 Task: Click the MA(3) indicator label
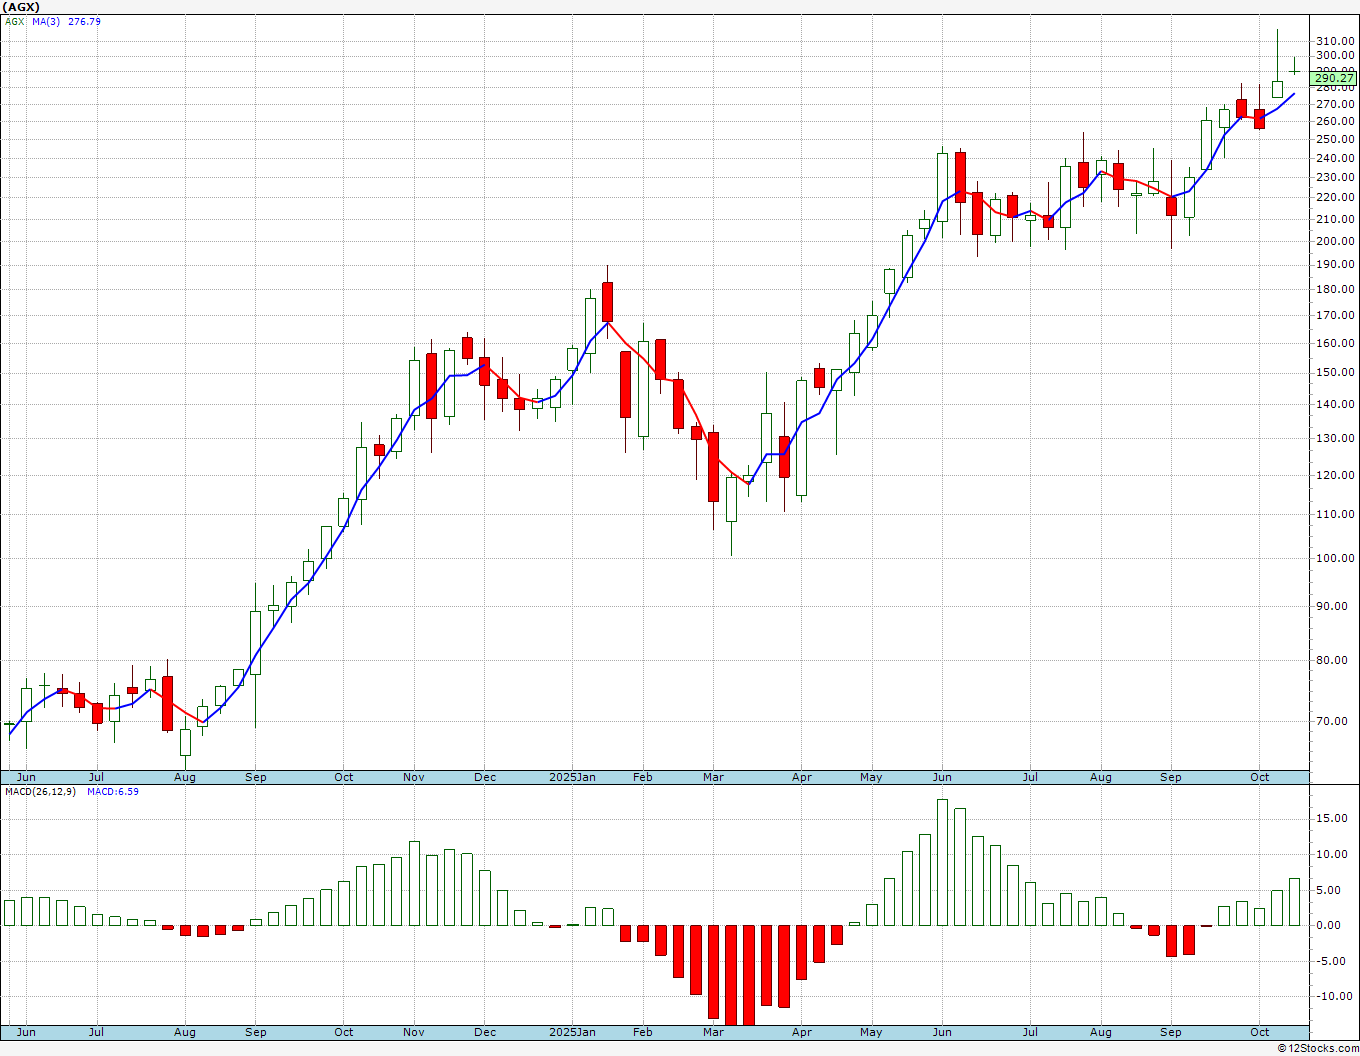tap(46, 21)
